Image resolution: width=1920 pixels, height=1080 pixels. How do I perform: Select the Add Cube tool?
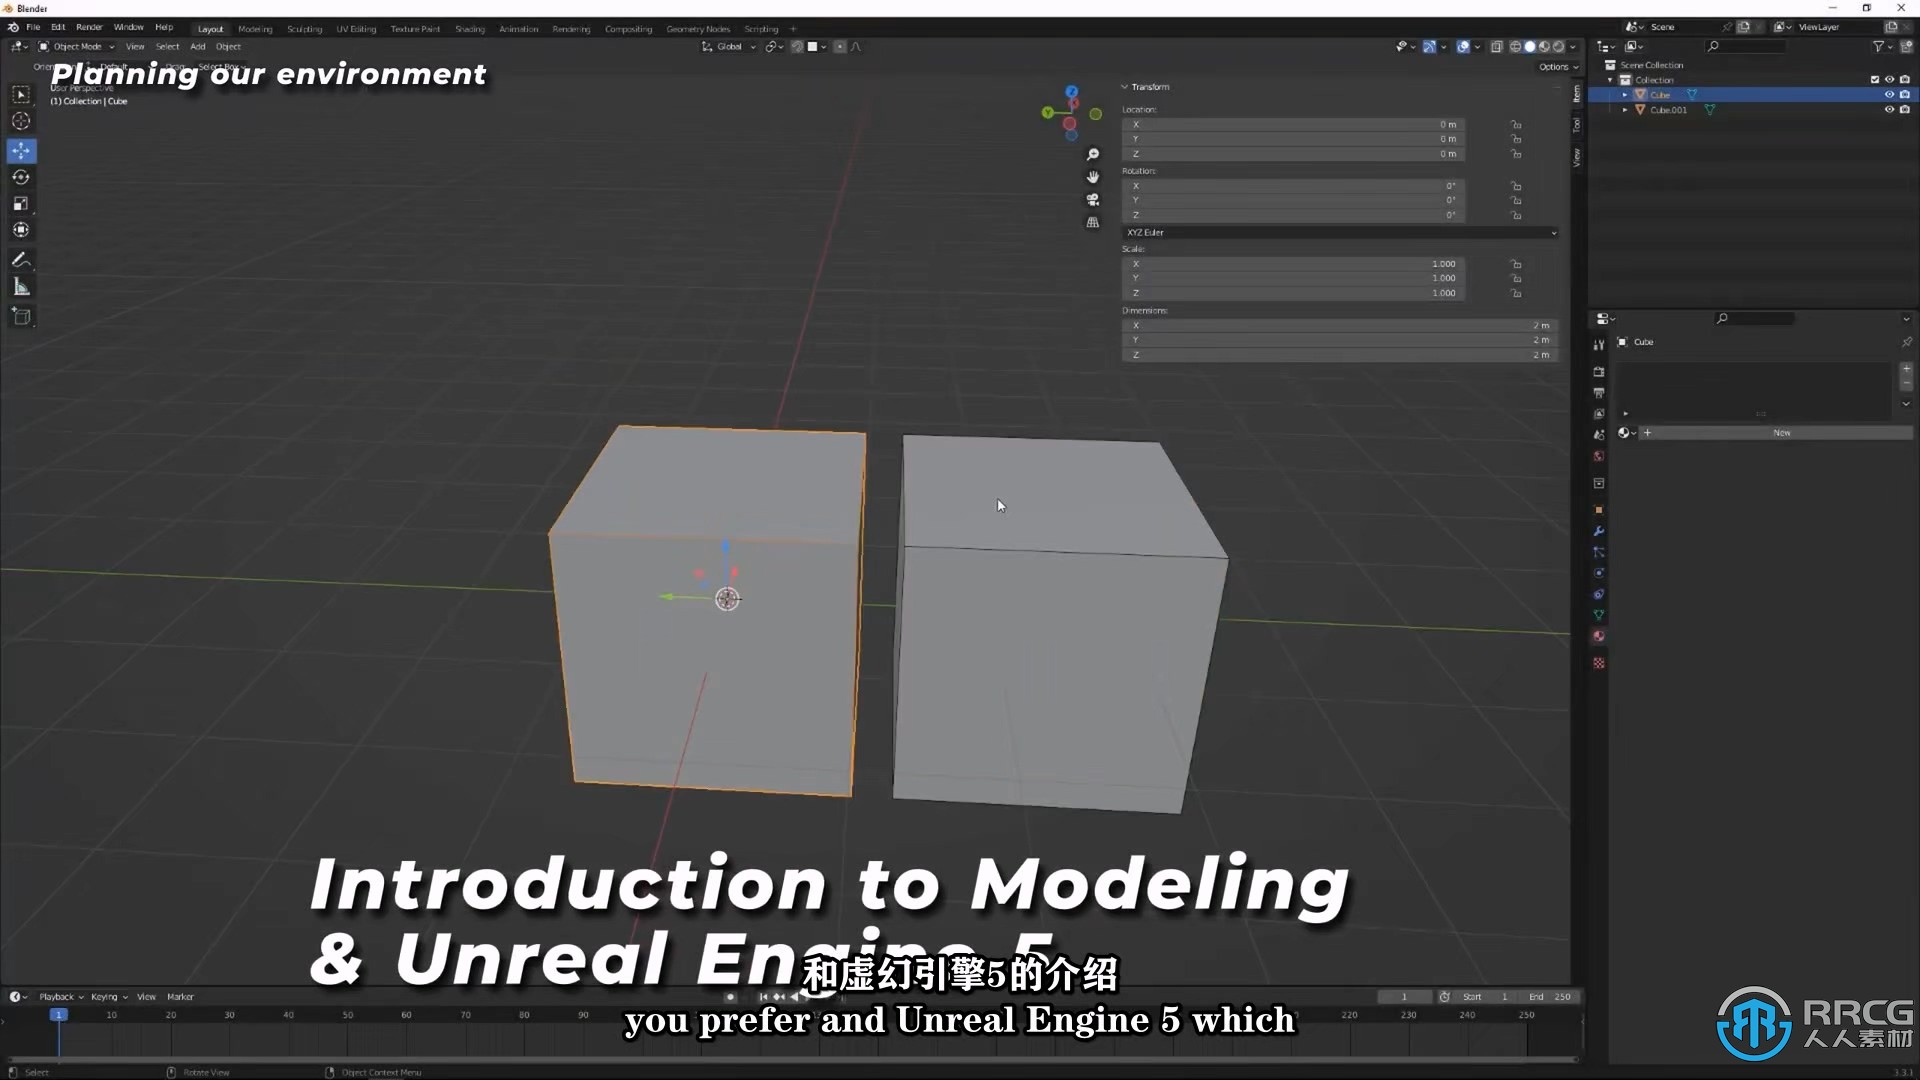(x=21, y=317)
